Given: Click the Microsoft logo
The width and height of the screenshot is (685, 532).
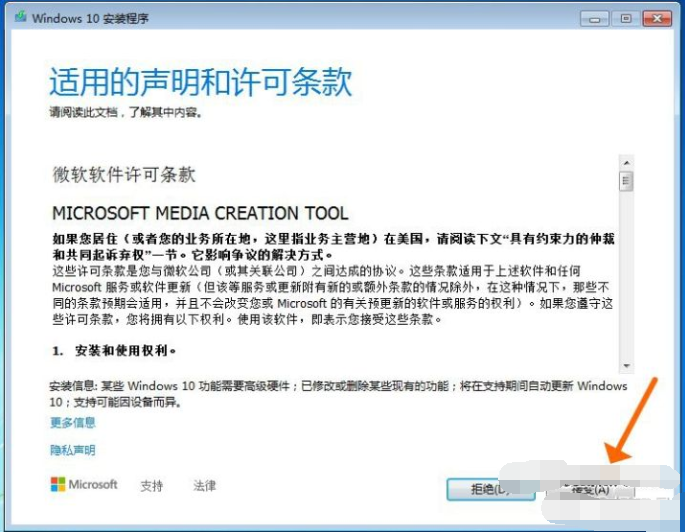Looking at the screenshot, I should pyautogui.click(x=84, y=485).
